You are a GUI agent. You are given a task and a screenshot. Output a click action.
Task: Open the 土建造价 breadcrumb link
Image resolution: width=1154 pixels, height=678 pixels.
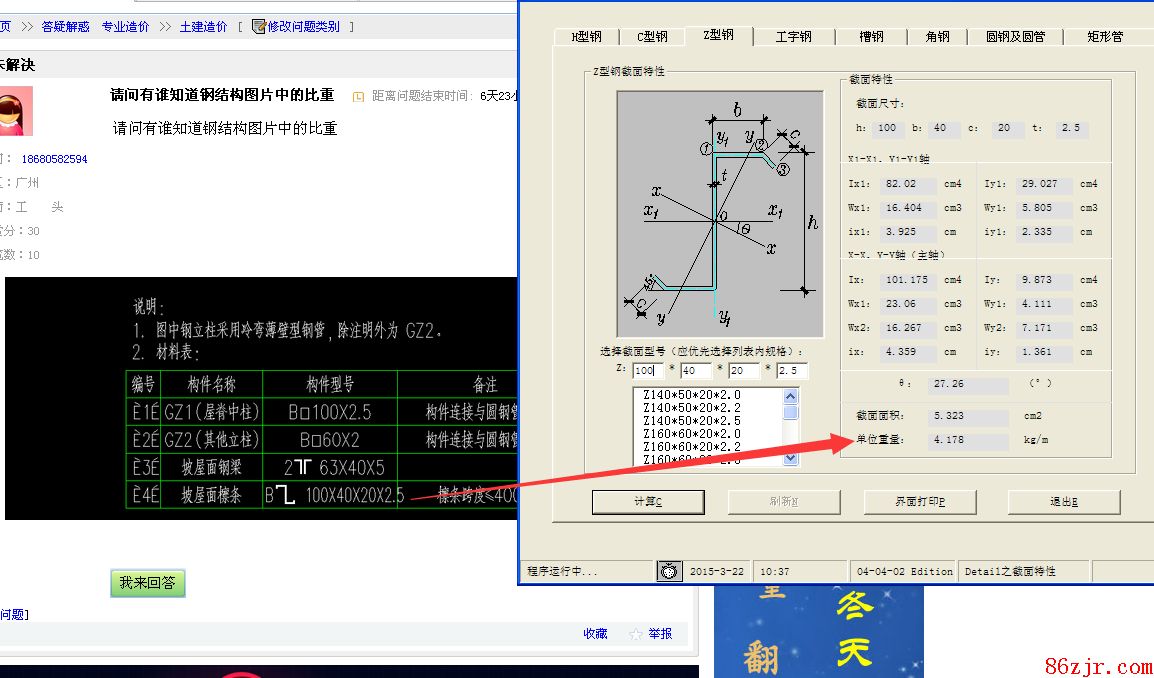[203, 27]
